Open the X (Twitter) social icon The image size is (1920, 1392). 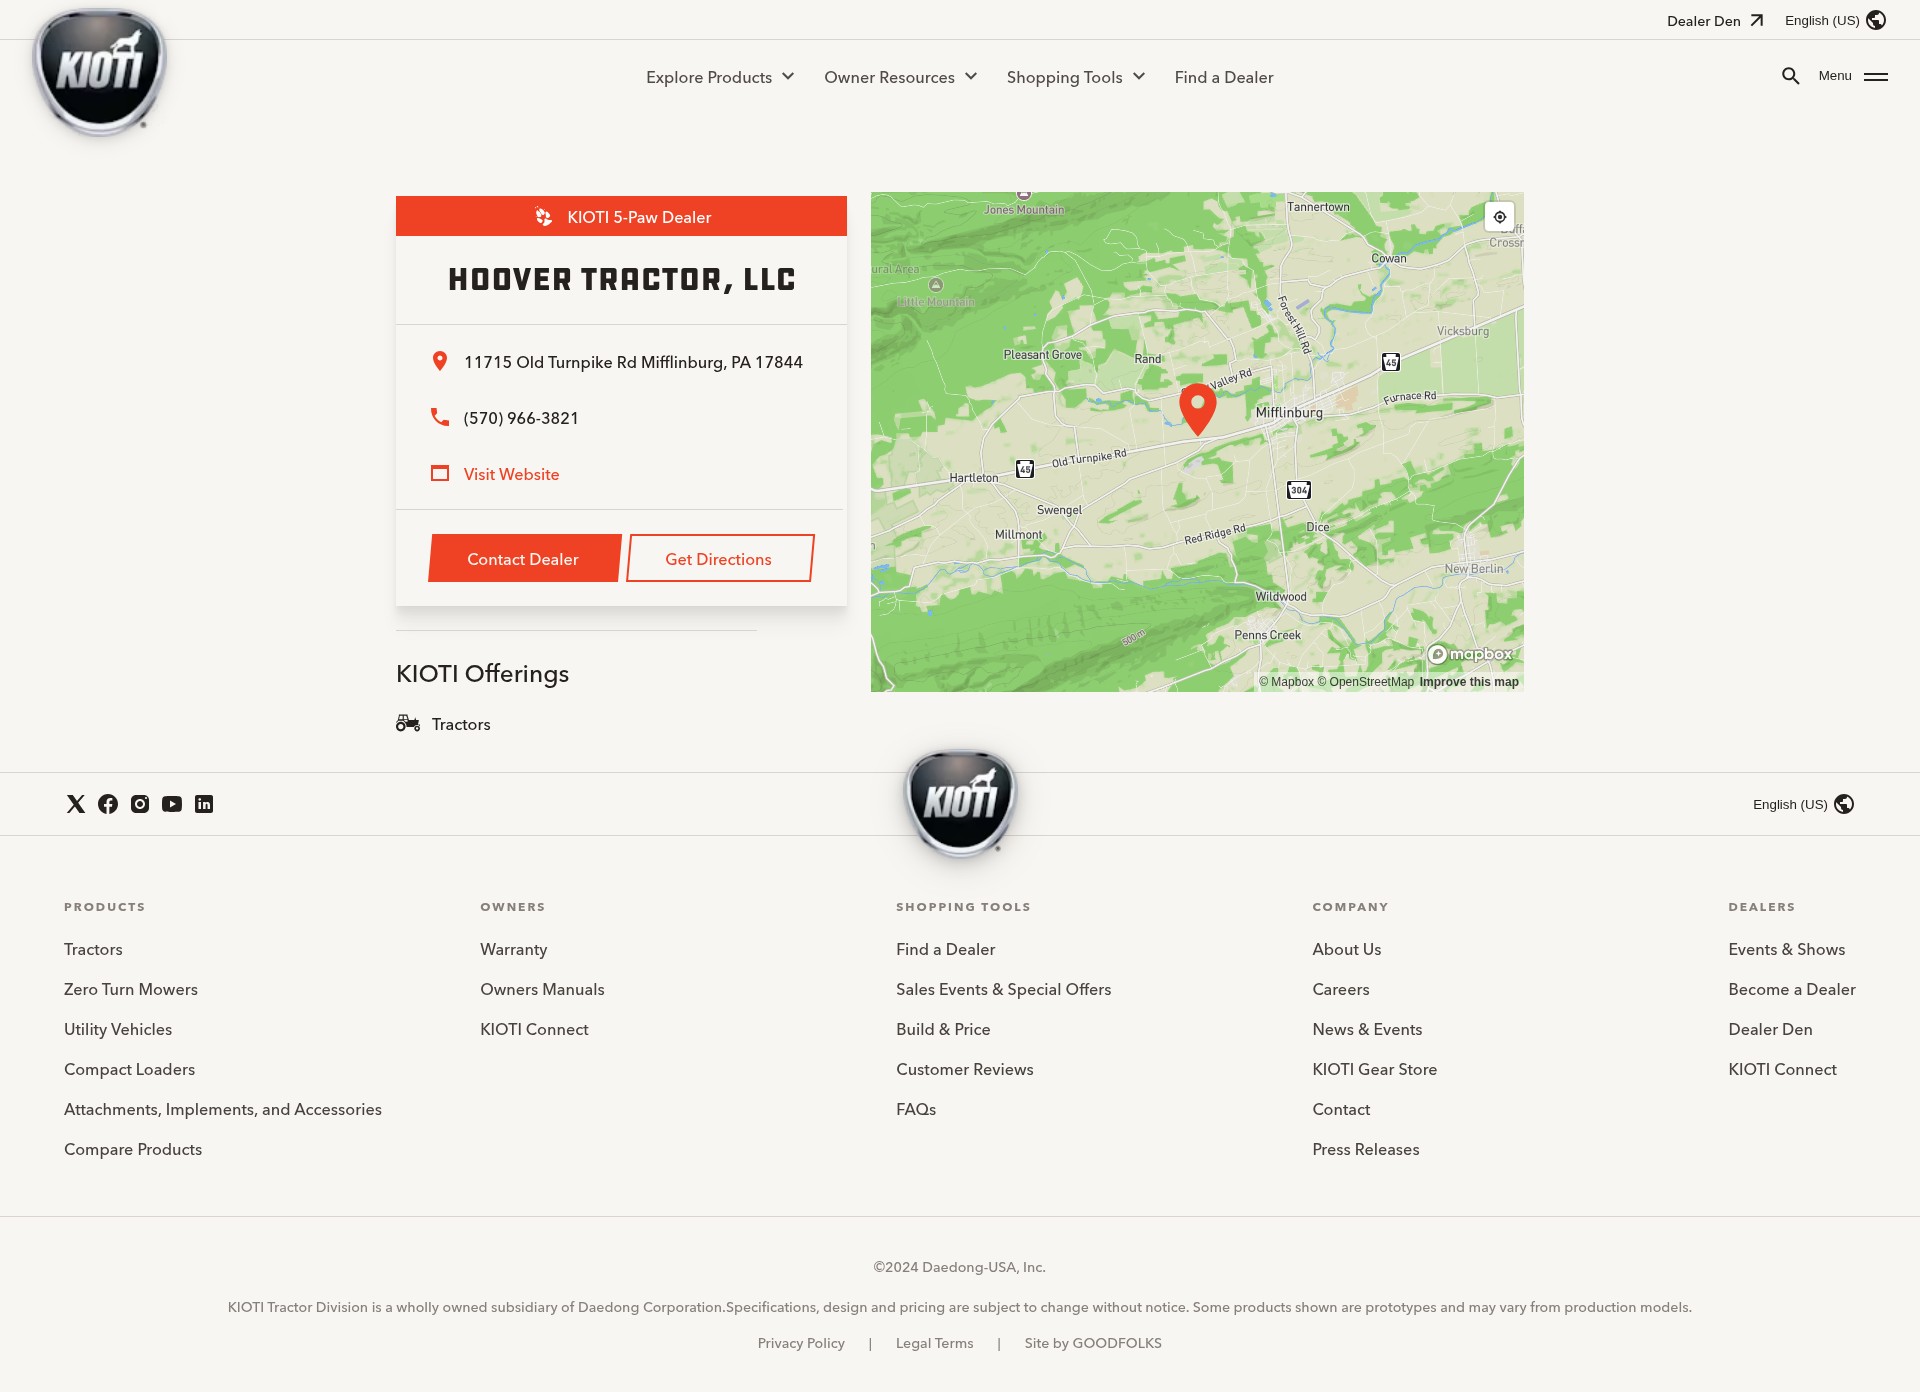click(76, 804)
